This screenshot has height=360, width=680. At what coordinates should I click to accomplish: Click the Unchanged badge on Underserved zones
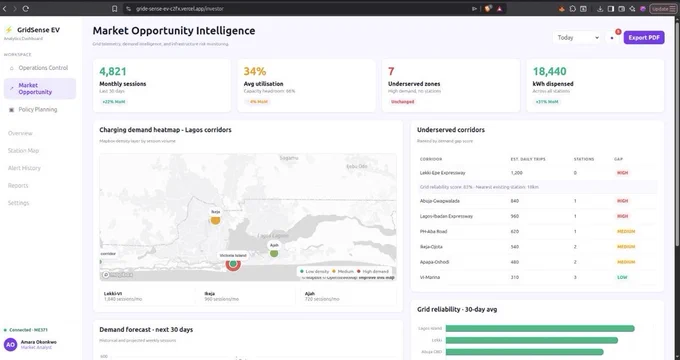tap(402, 102)
